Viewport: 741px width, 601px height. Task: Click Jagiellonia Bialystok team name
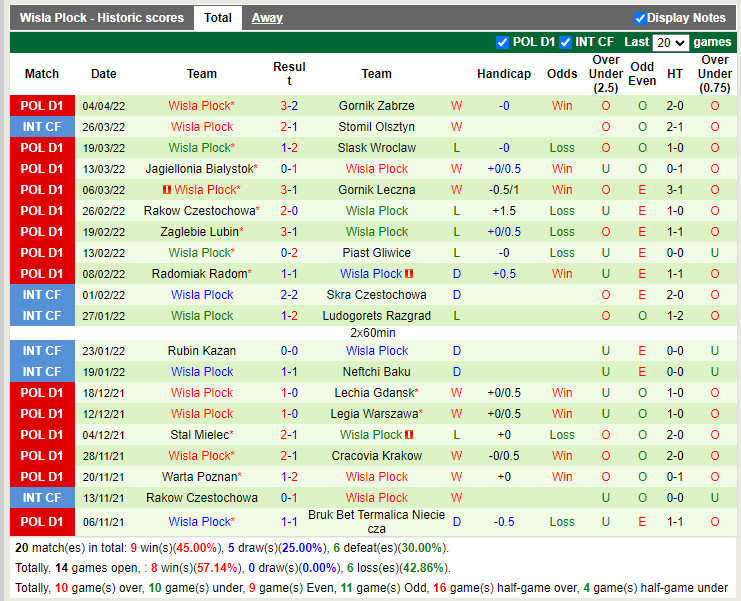[200, 169]
